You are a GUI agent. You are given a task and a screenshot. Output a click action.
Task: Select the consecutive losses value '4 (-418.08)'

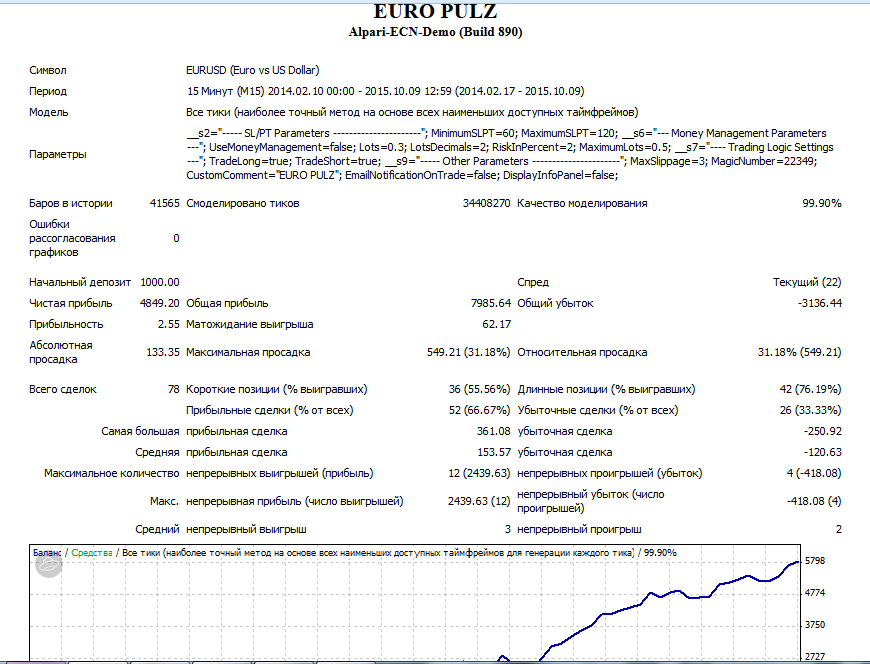pyautogui.click(x=814, y=474)
